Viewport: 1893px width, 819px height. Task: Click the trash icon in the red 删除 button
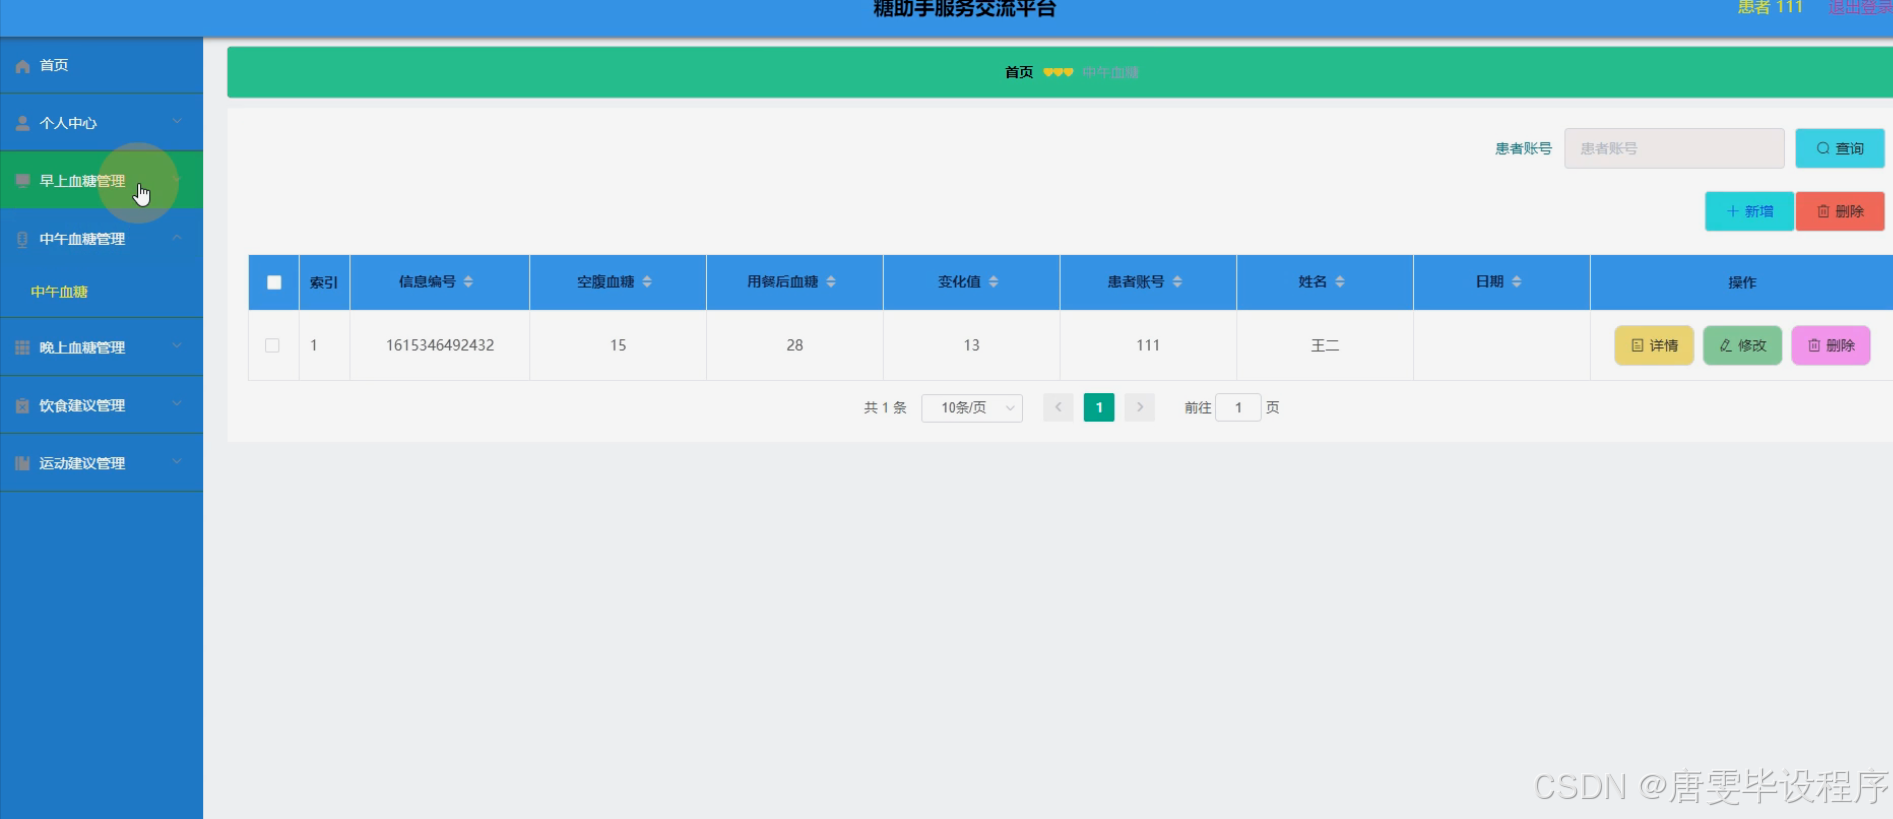pyautogui.click(x=1823, y=211)
